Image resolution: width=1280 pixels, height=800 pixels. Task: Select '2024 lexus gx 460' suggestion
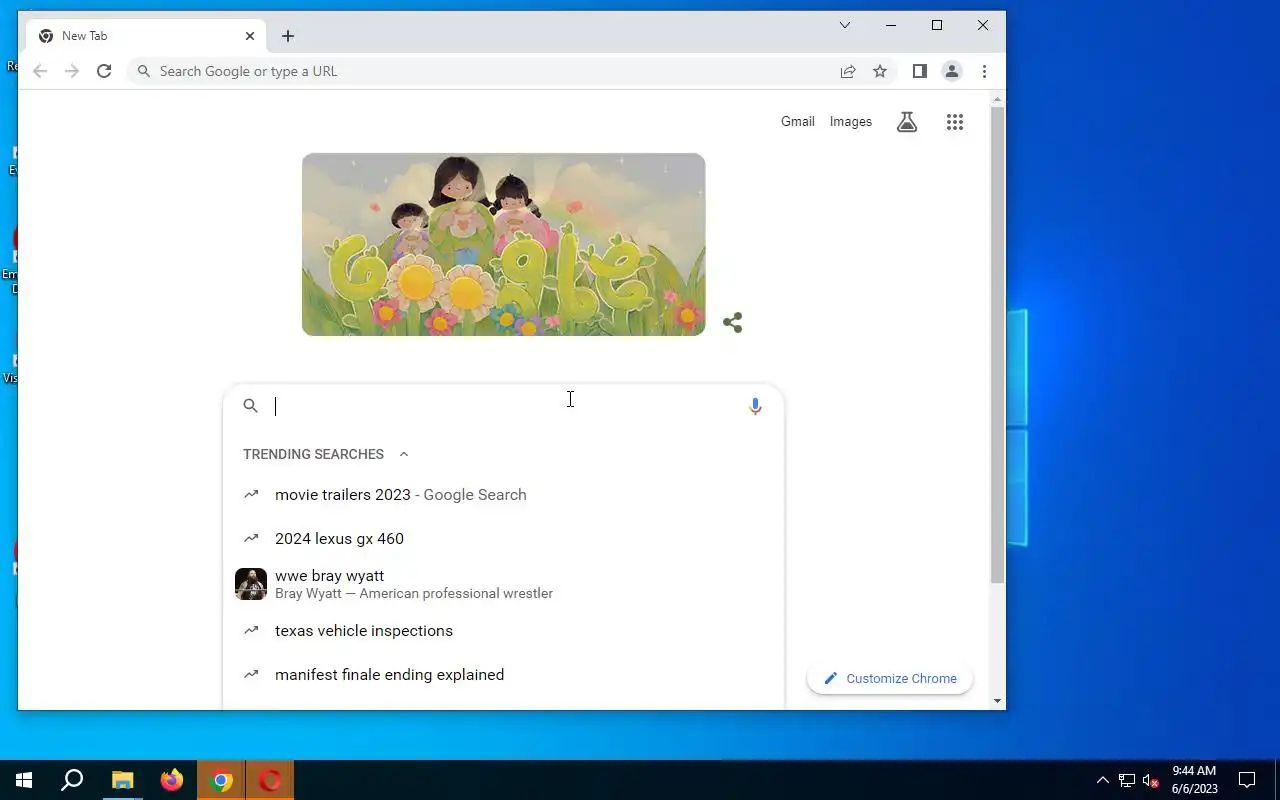click(x=504, y=539)
